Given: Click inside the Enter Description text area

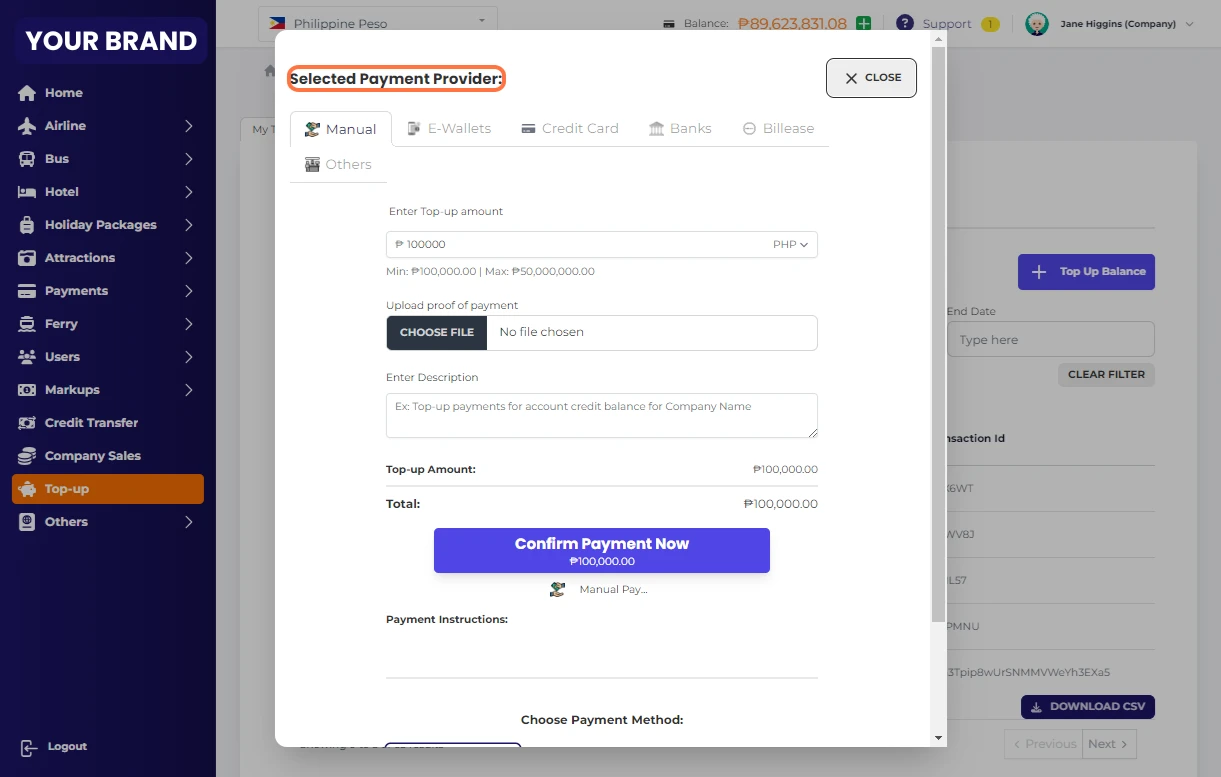Looking at the screenshot, I should (x=601, y=415).
